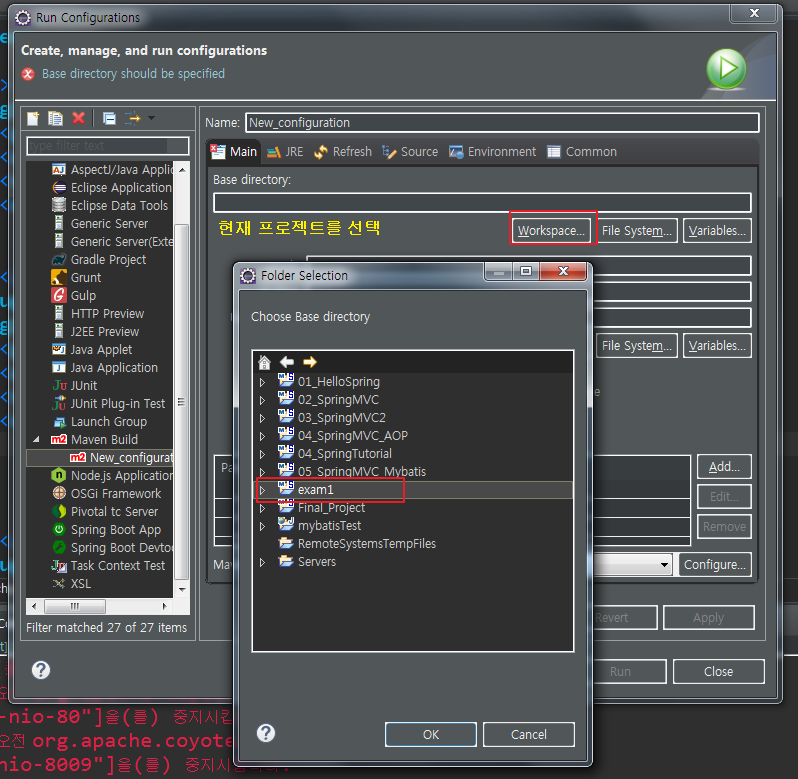The width and height of the screenshot is (798, 779).
Task: Click the configuration list vertical scrollbar
Action: 182,402
